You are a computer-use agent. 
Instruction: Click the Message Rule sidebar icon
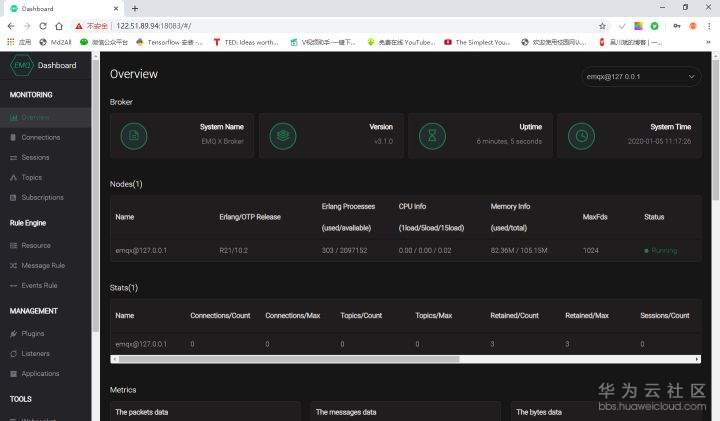(x=13, y=265)
